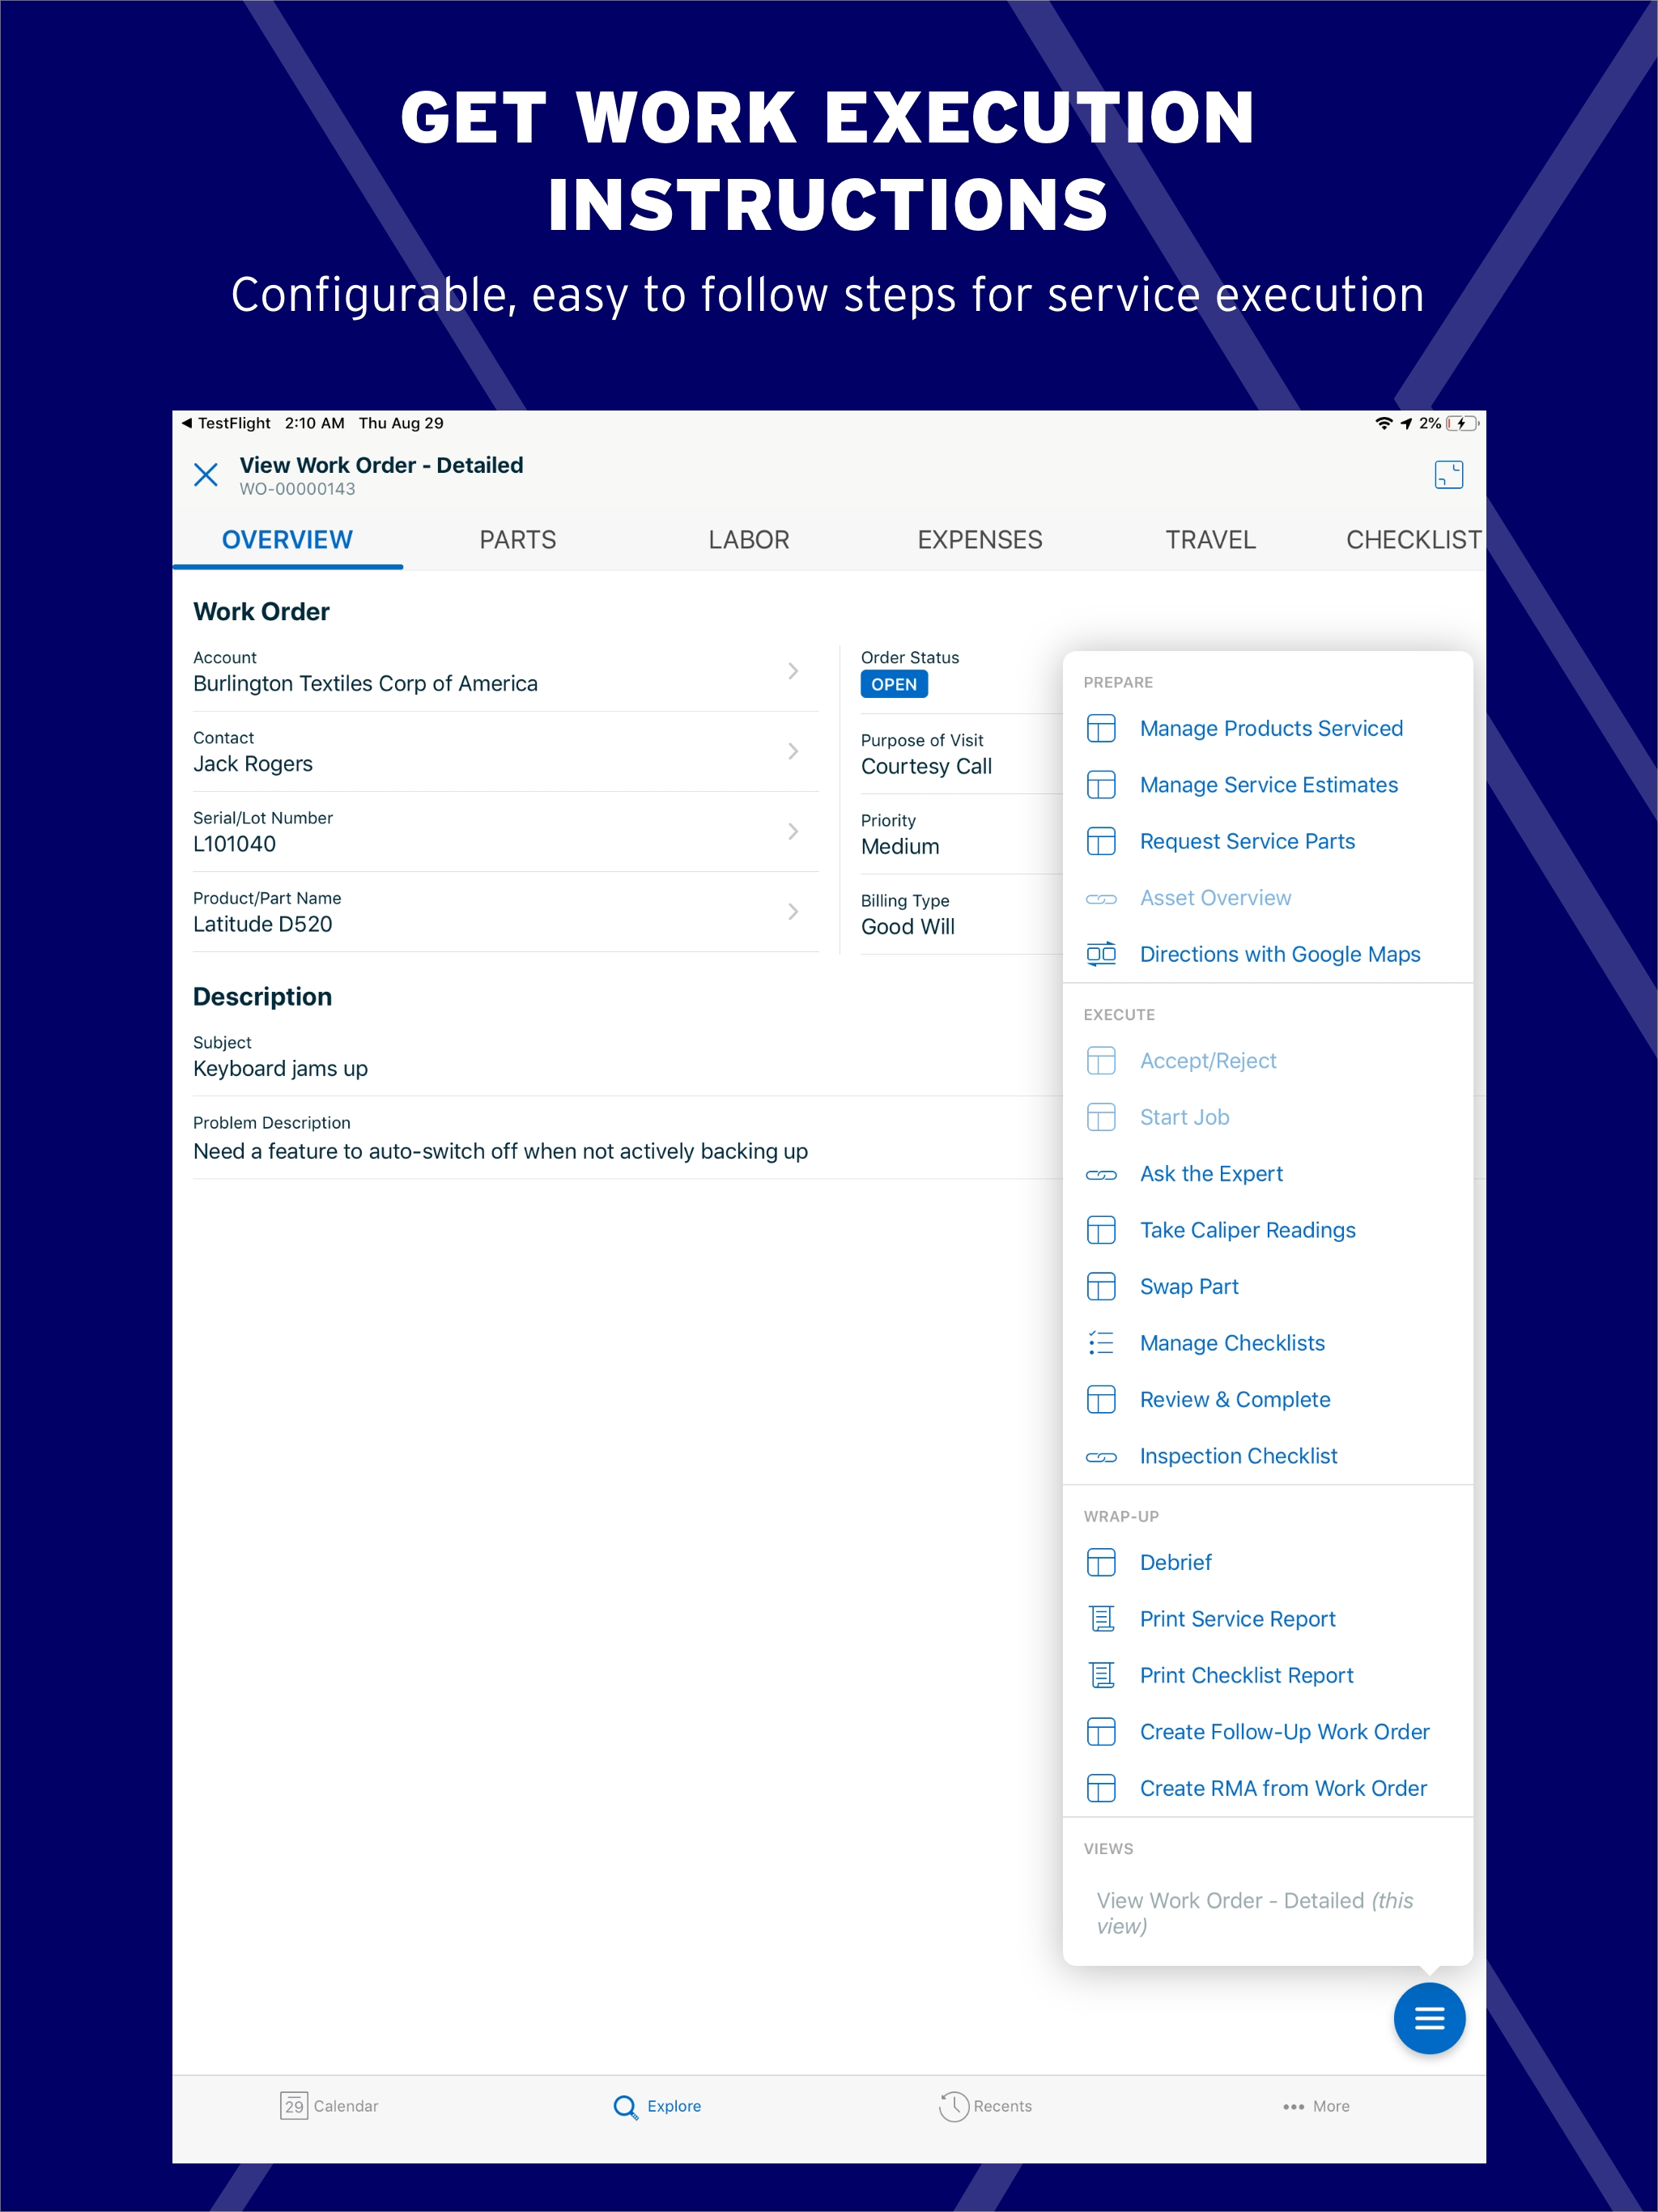Close the View Work Order screen

click(x=206, y=474)
